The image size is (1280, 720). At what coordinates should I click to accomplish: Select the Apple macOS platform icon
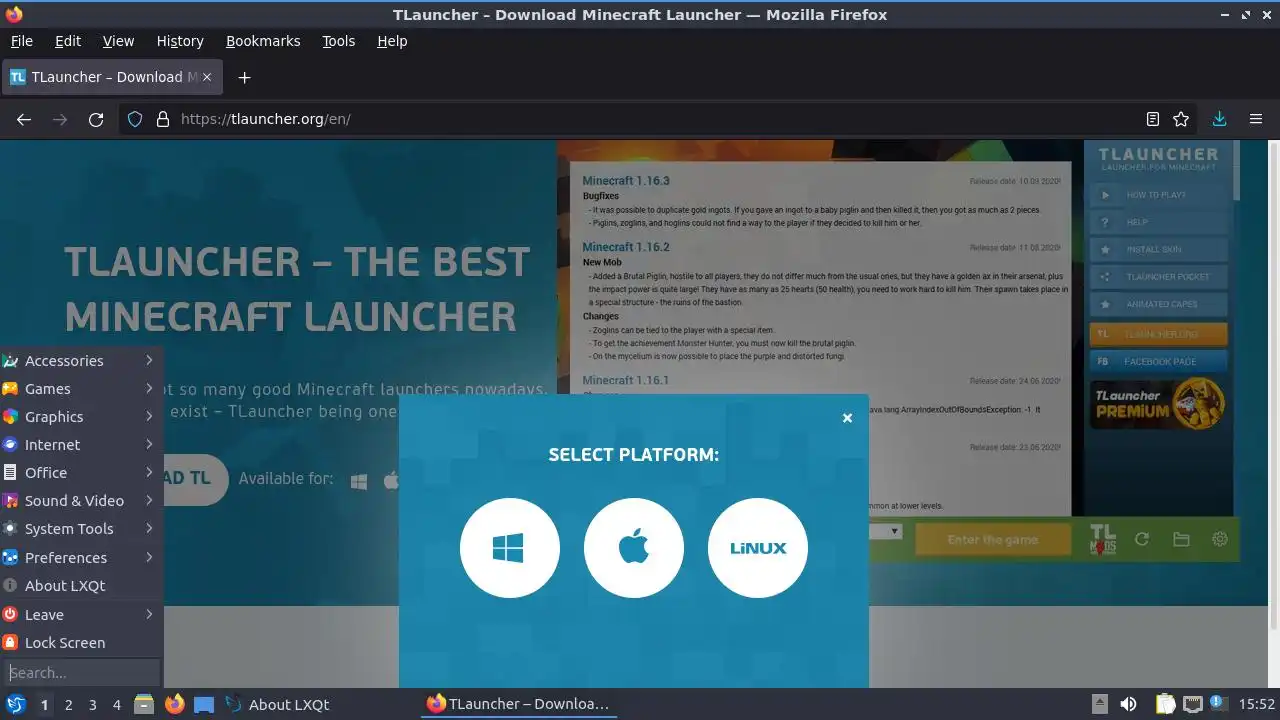coord(634,548)
